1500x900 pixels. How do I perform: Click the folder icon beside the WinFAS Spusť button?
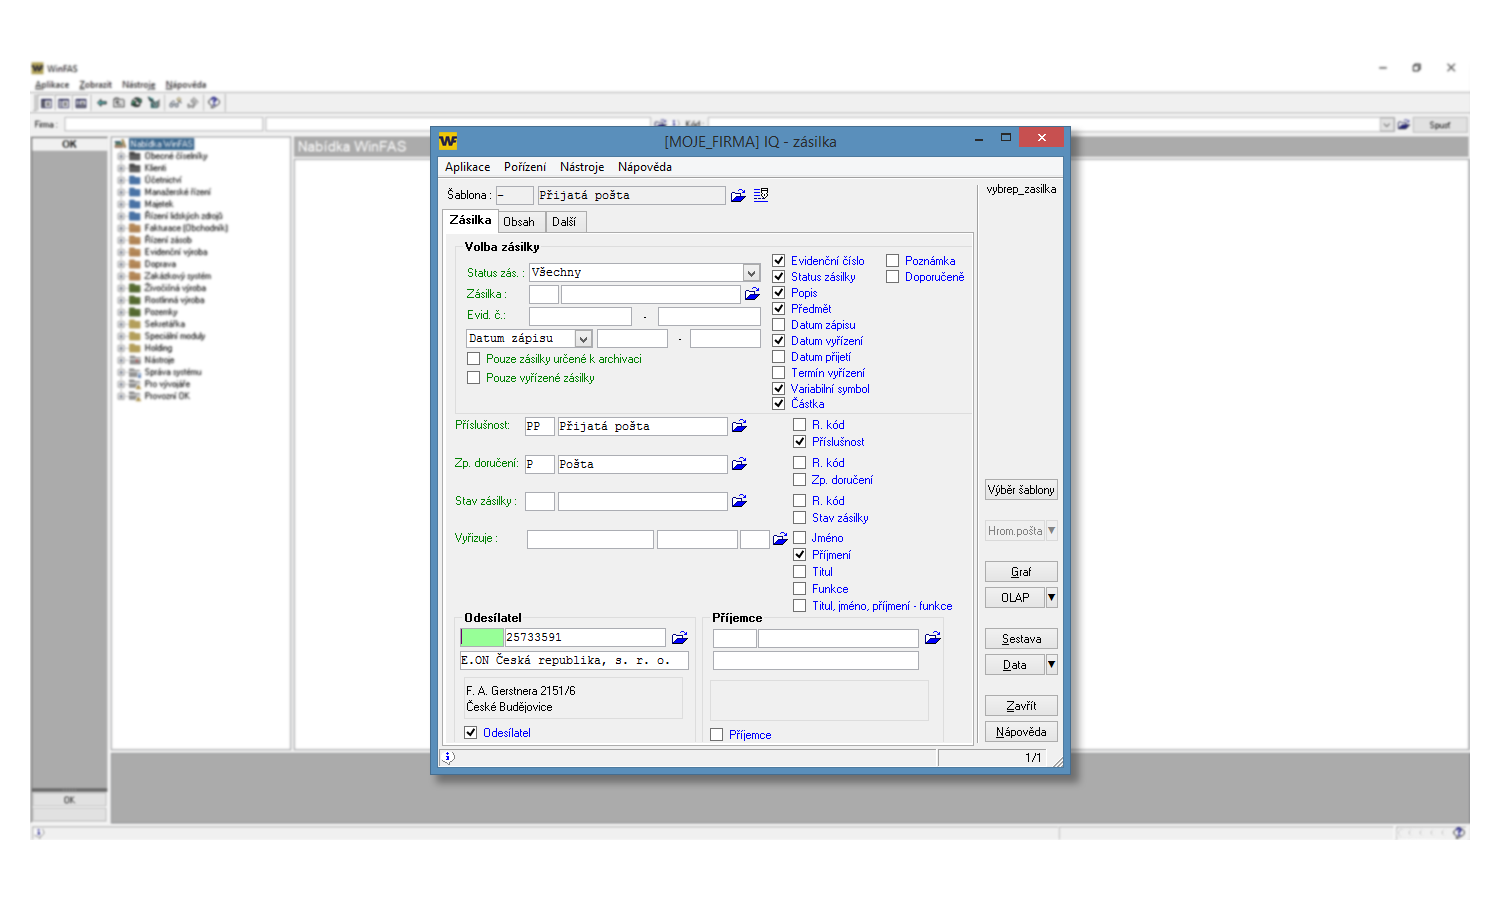(x=1404, y=125)
